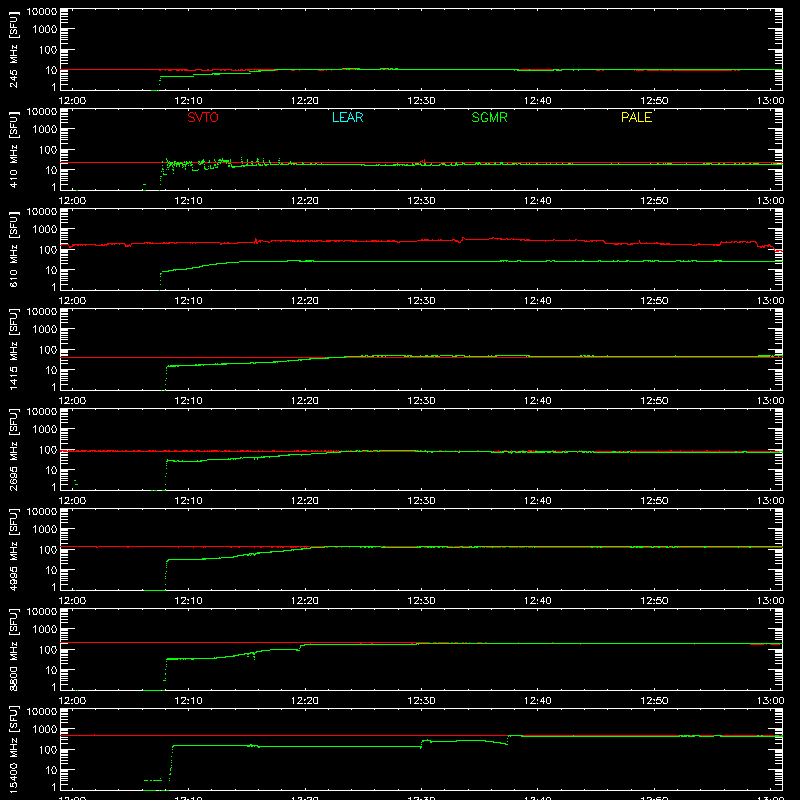Click 12:10 tick under the 245 MHz plot

188,101
